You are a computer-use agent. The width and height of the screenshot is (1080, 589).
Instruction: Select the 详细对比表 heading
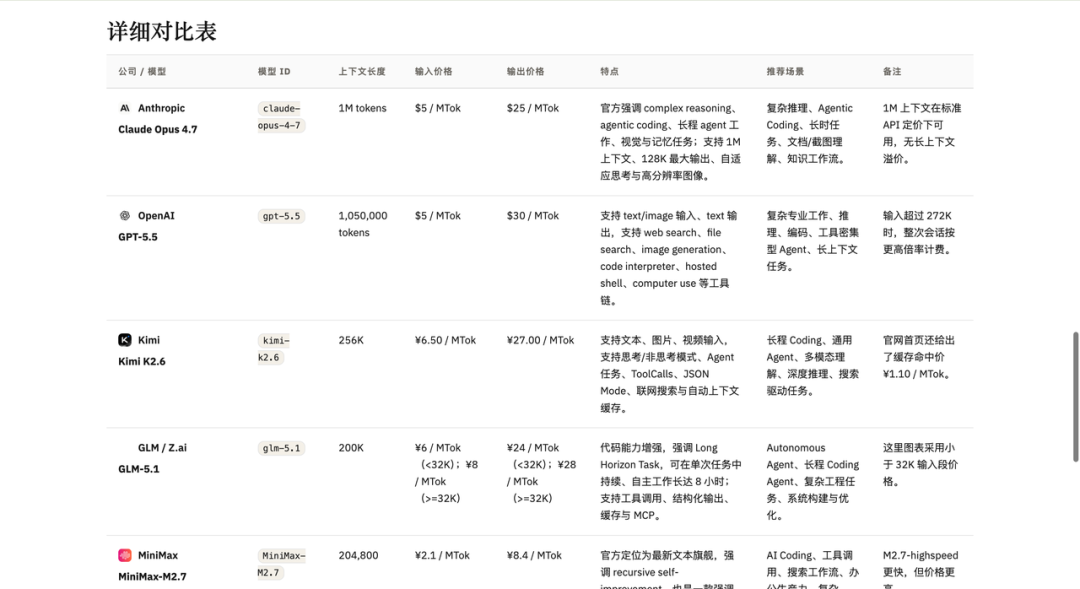point(162,32)
